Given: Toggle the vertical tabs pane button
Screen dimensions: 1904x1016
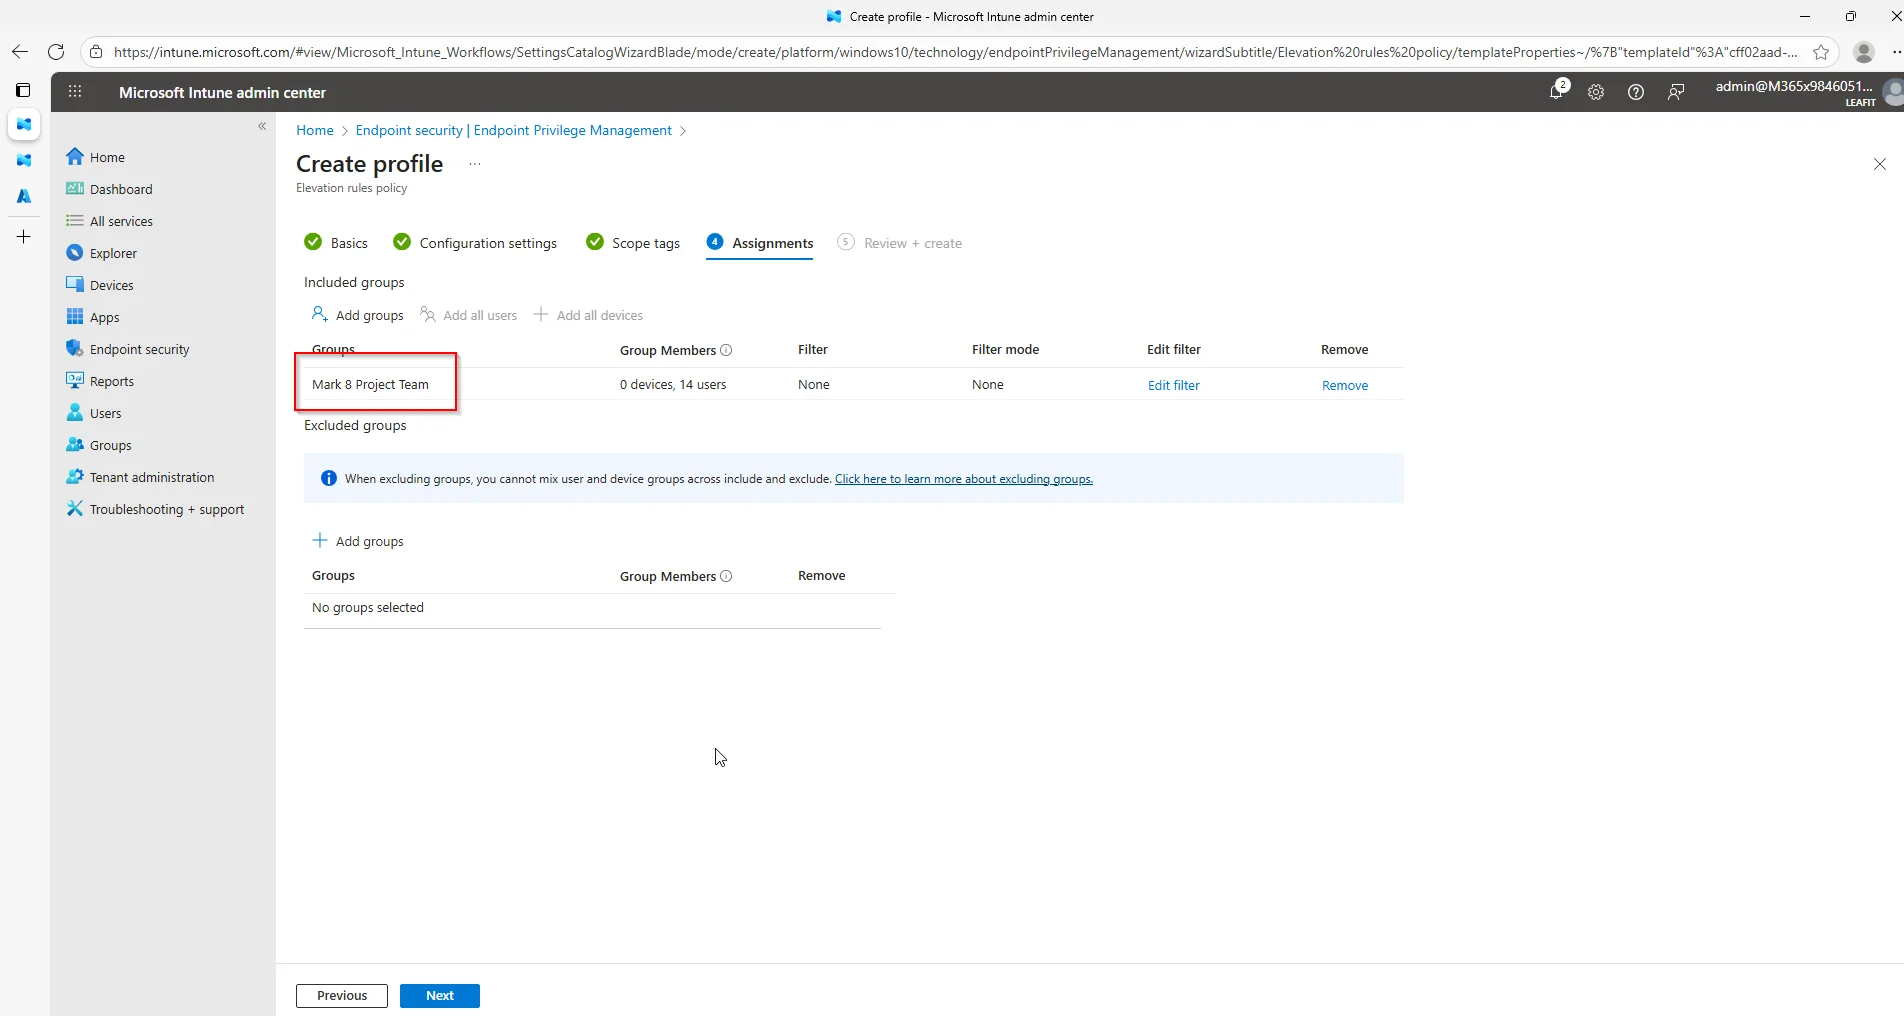Looking at the screenshot, I should coord(23,90).
